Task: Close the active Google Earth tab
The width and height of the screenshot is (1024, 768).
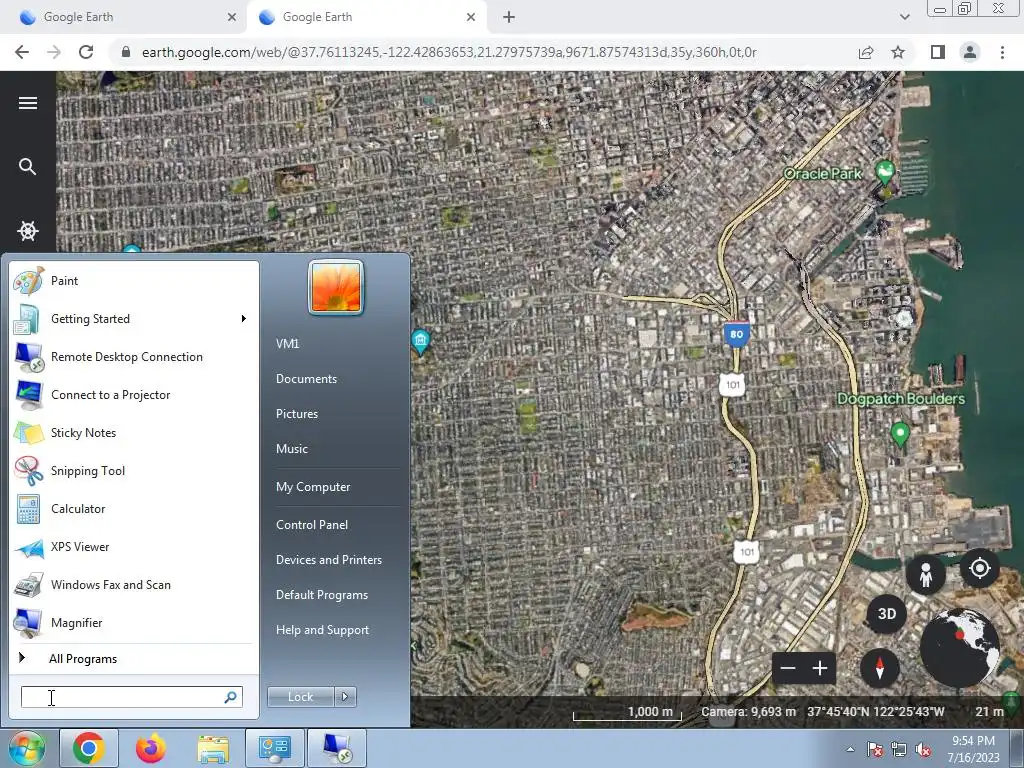Action: tap(471, 17)
